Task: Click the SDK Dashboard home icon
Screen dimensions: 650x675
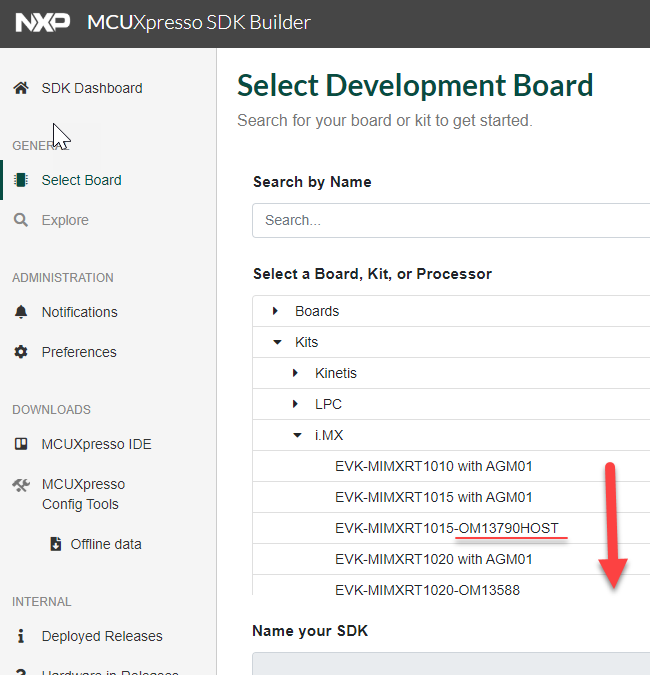Action: [x=21, y=88]
